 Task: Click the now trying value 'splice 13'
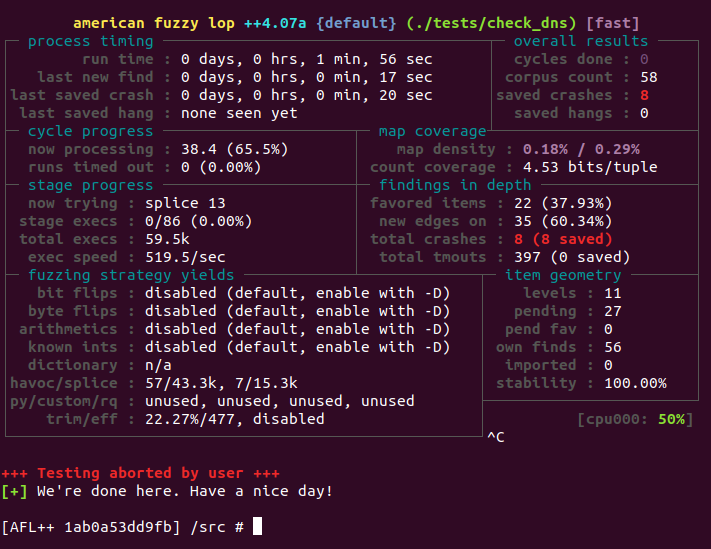pos(185,203)
